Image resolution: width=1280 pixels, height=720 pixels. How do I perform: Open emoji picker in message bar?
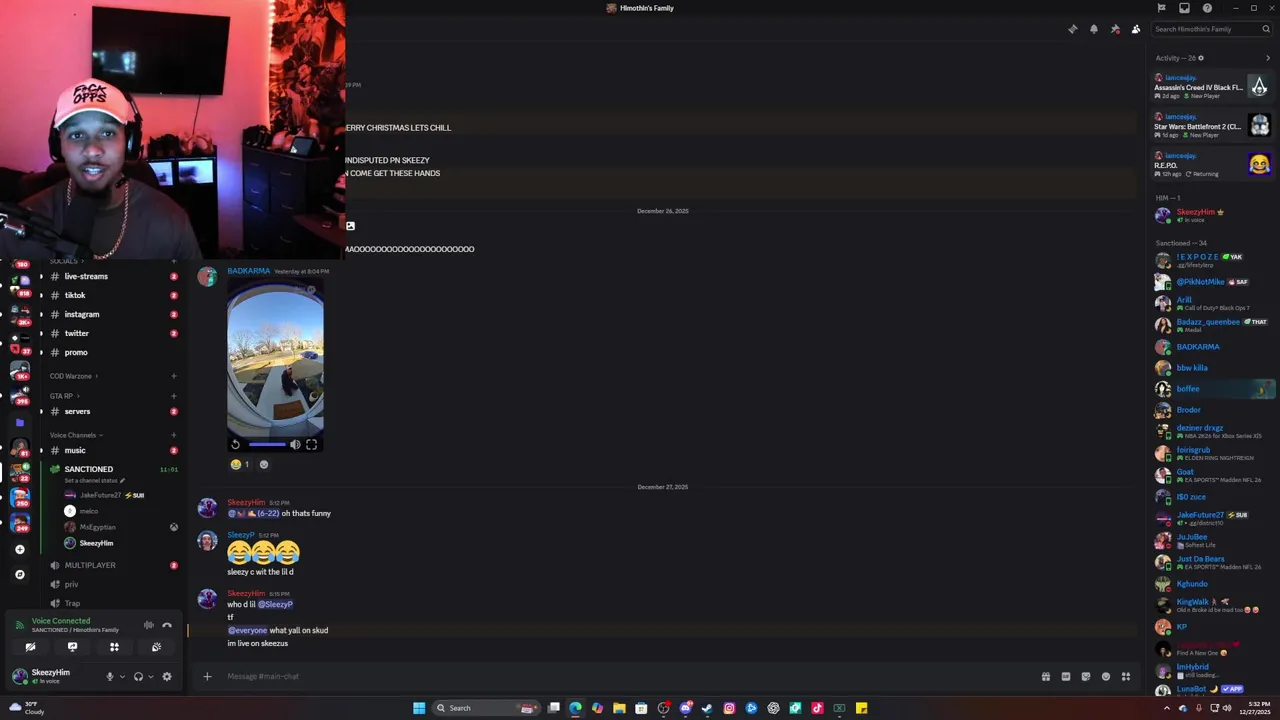click(x=1106, y=677)
